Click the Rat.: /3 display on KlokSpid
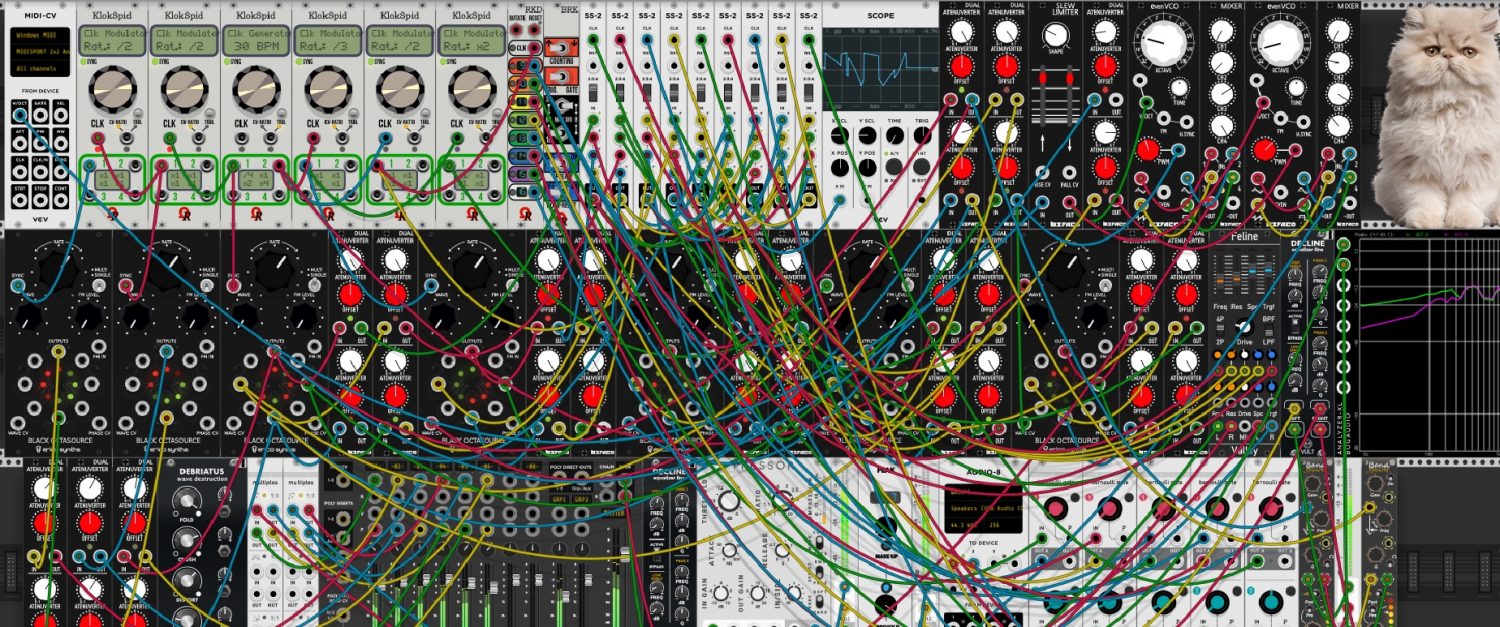The height and width of the screenshot is (627, 1500). (x=328, y=40)
